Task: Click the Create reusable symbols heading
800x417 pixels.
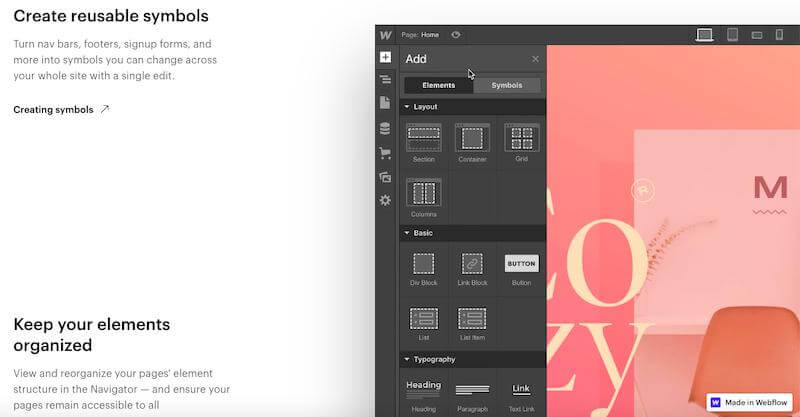Action: [x=111, y=16]
